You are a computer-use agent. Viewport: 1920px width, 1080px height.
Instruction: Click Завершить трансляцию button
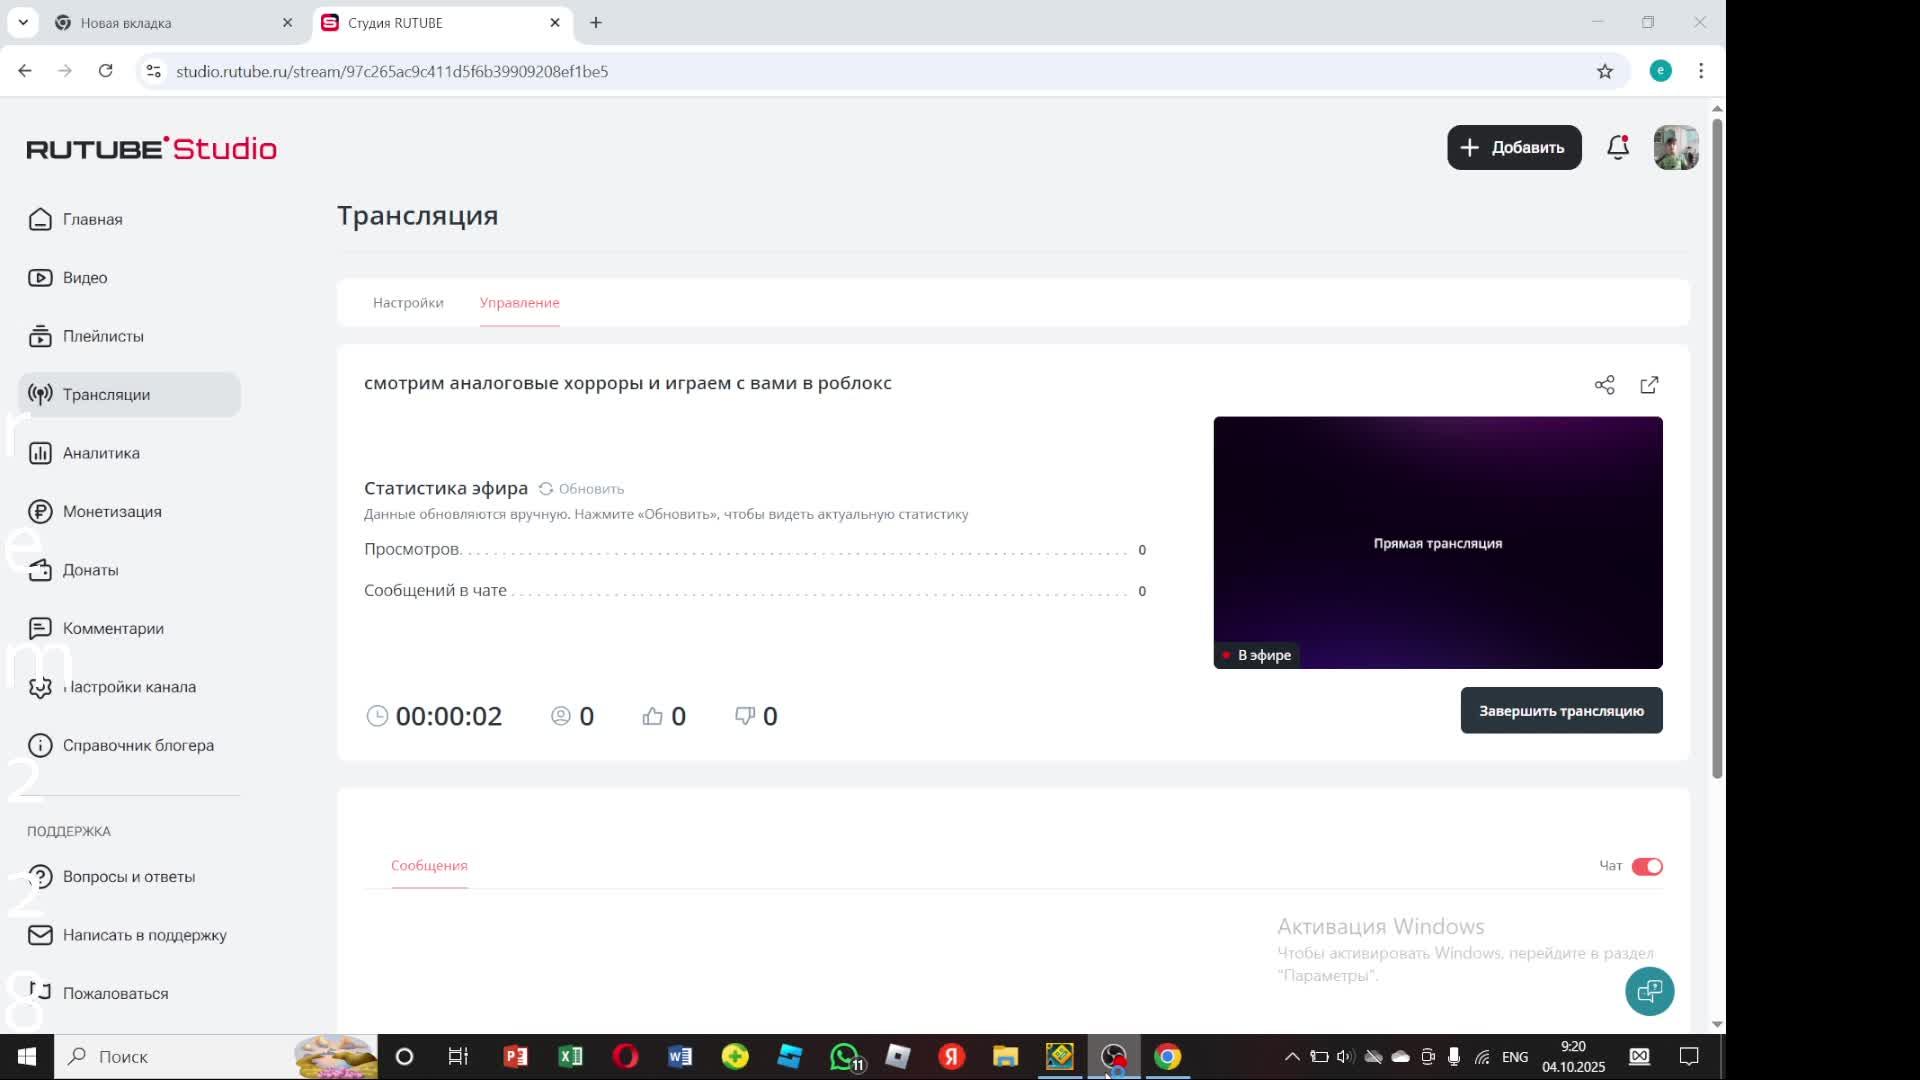1560,711
